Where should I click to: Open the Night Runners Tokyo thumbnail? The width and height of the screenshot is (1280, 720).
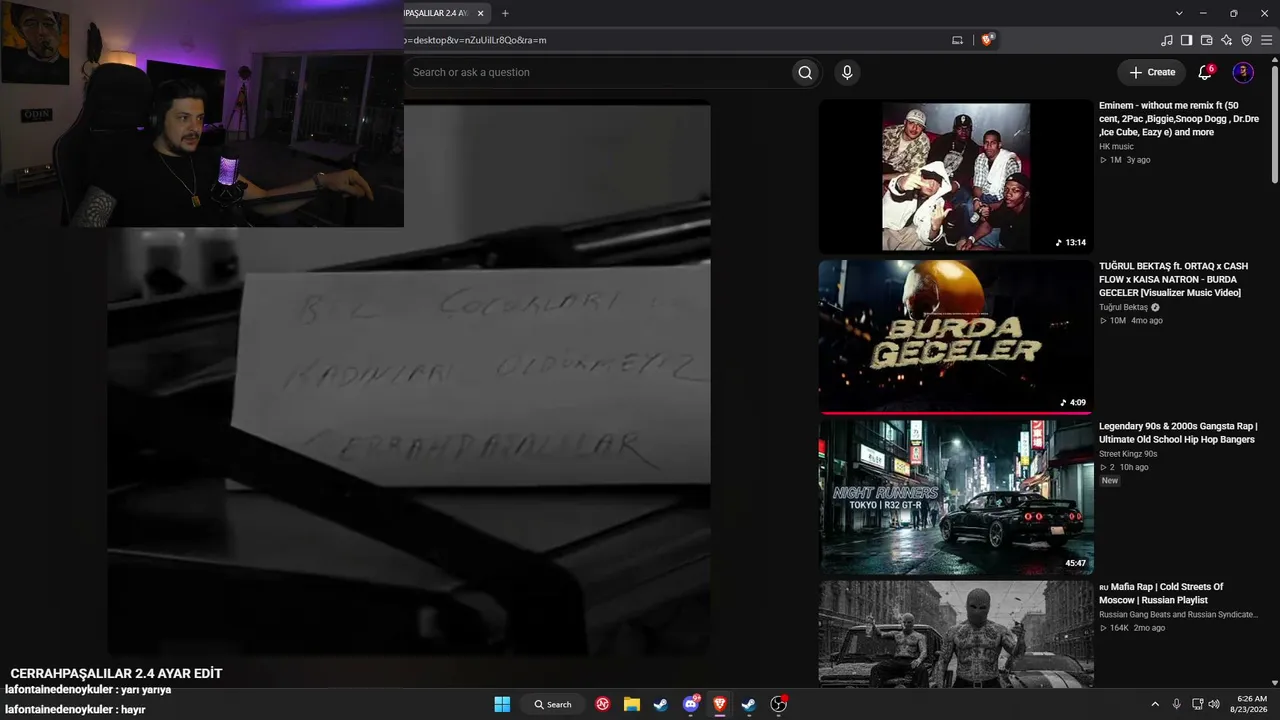pos(956,497)
